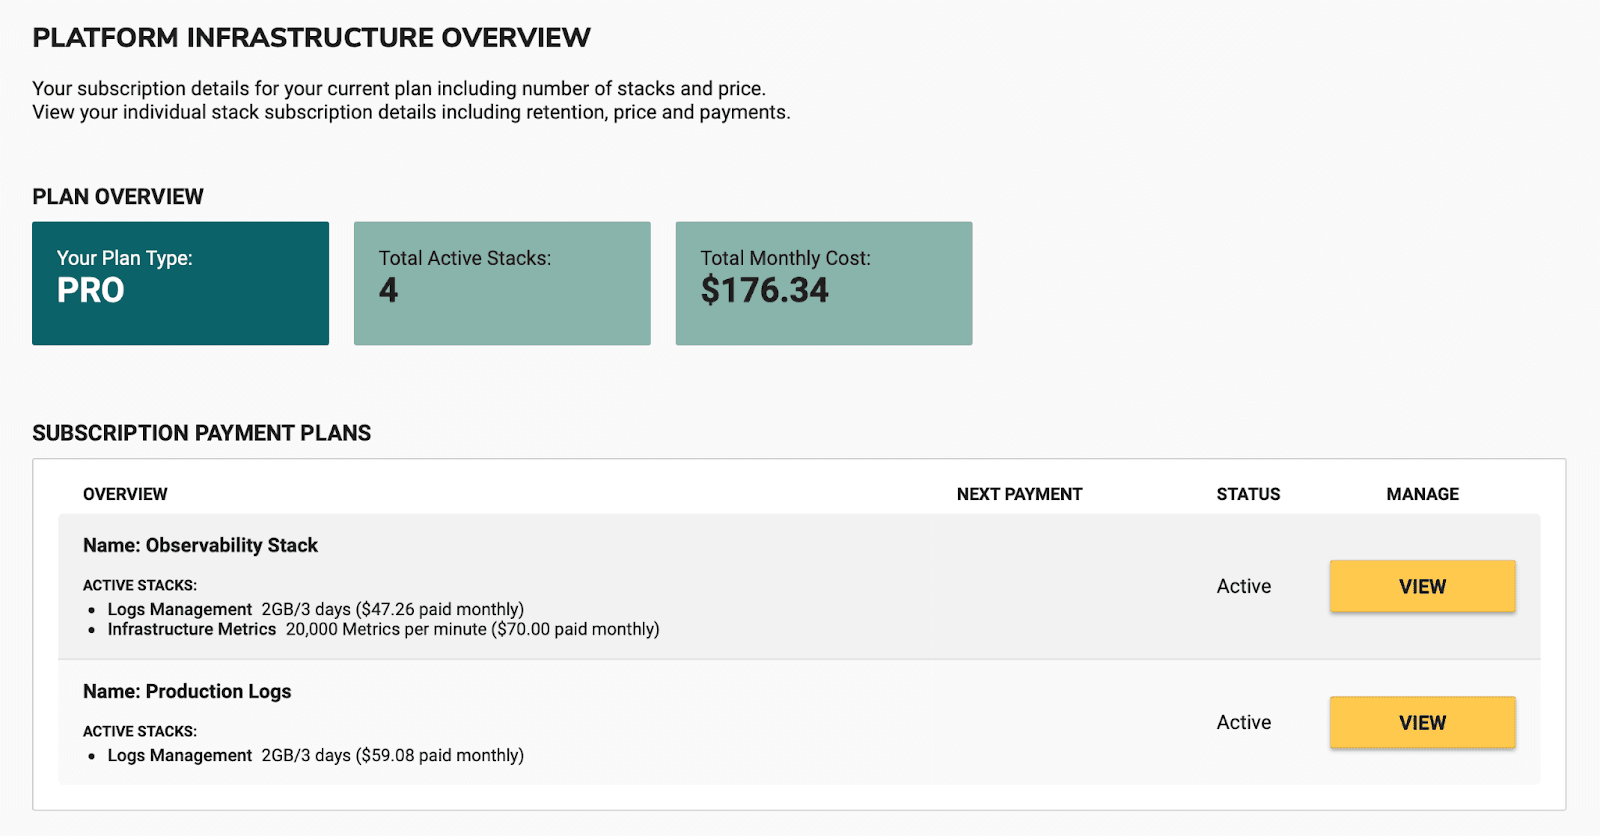The image size is (1600, 837).
Task: Click the NEXT PAYMENT column header
Action: coord(1019,494)
